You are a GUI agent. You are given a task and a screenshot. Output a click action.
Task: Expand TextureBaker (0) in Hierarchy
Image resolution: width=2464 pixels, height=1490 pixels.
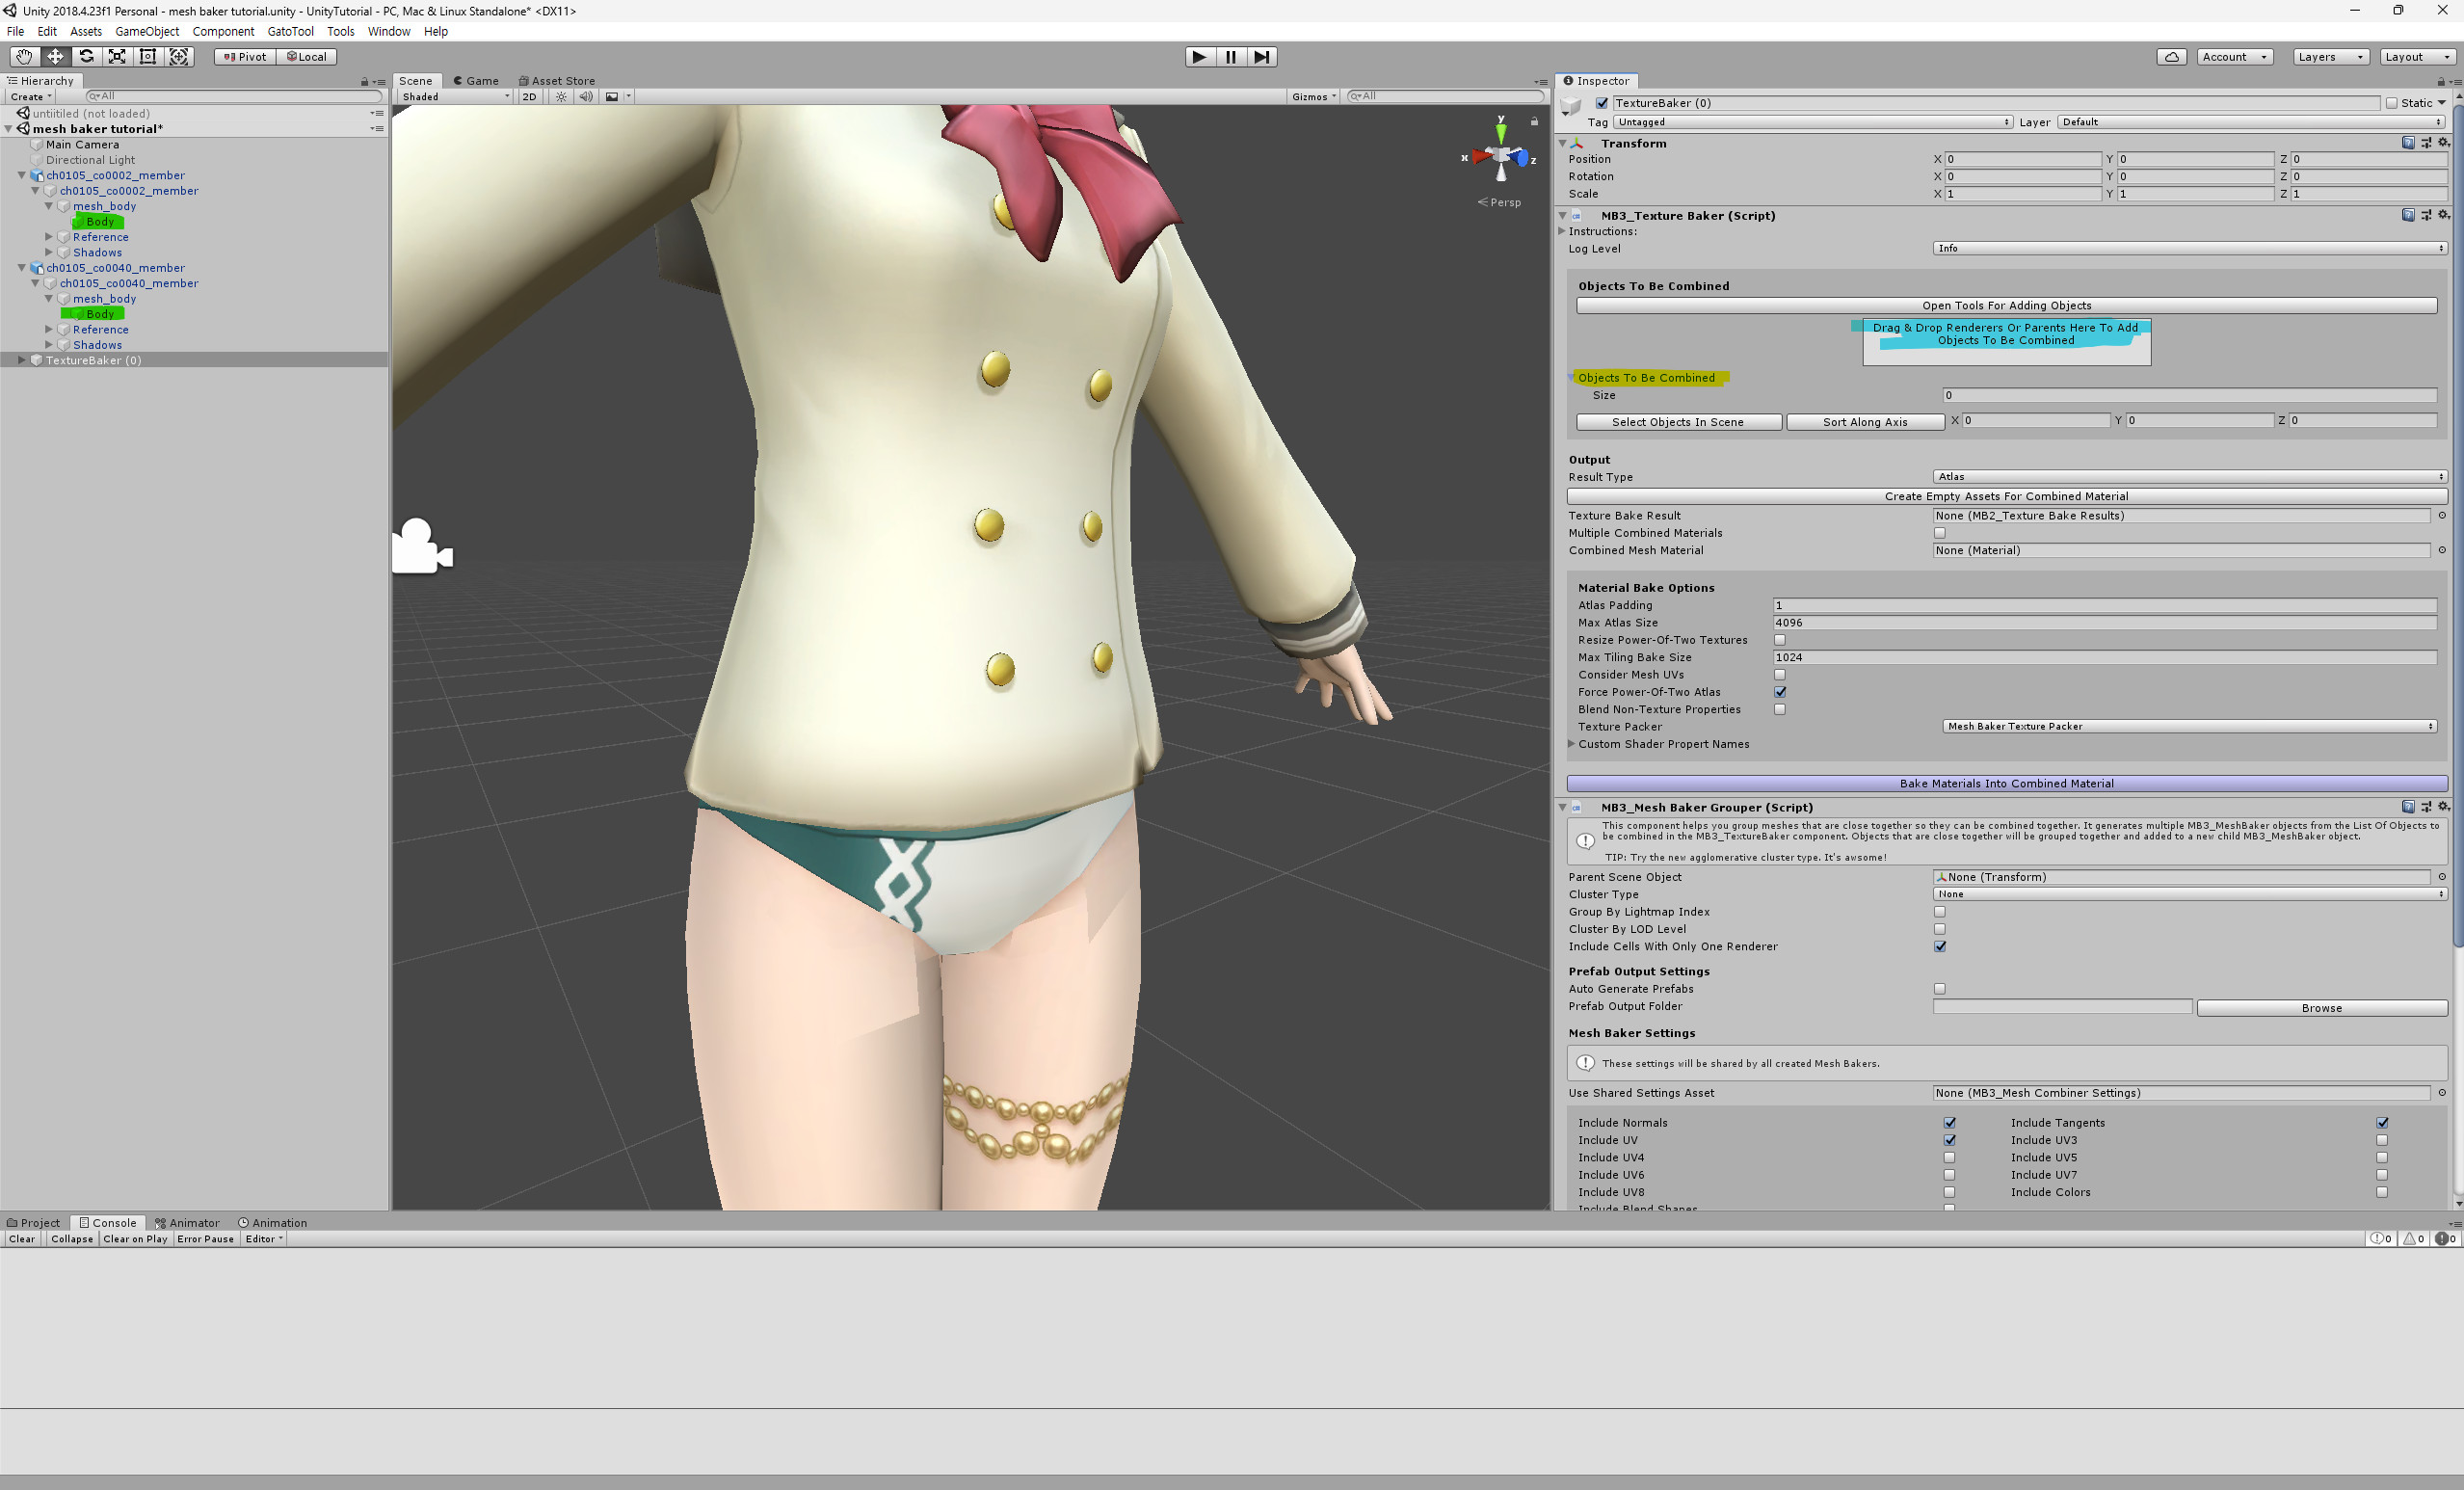pos(21,360)
